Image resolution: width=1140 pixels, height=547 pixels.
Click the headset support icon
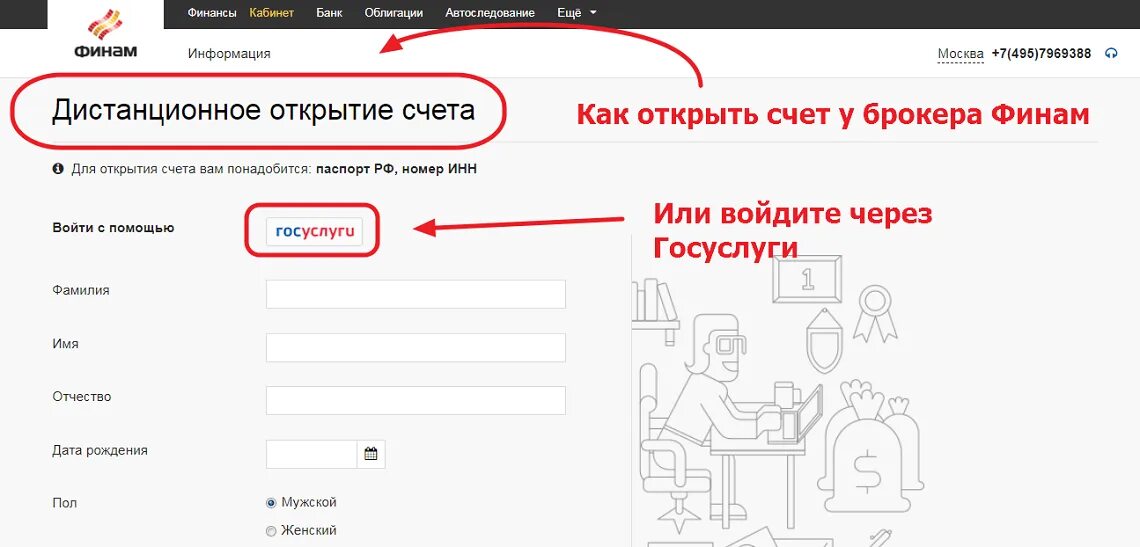1110,53
